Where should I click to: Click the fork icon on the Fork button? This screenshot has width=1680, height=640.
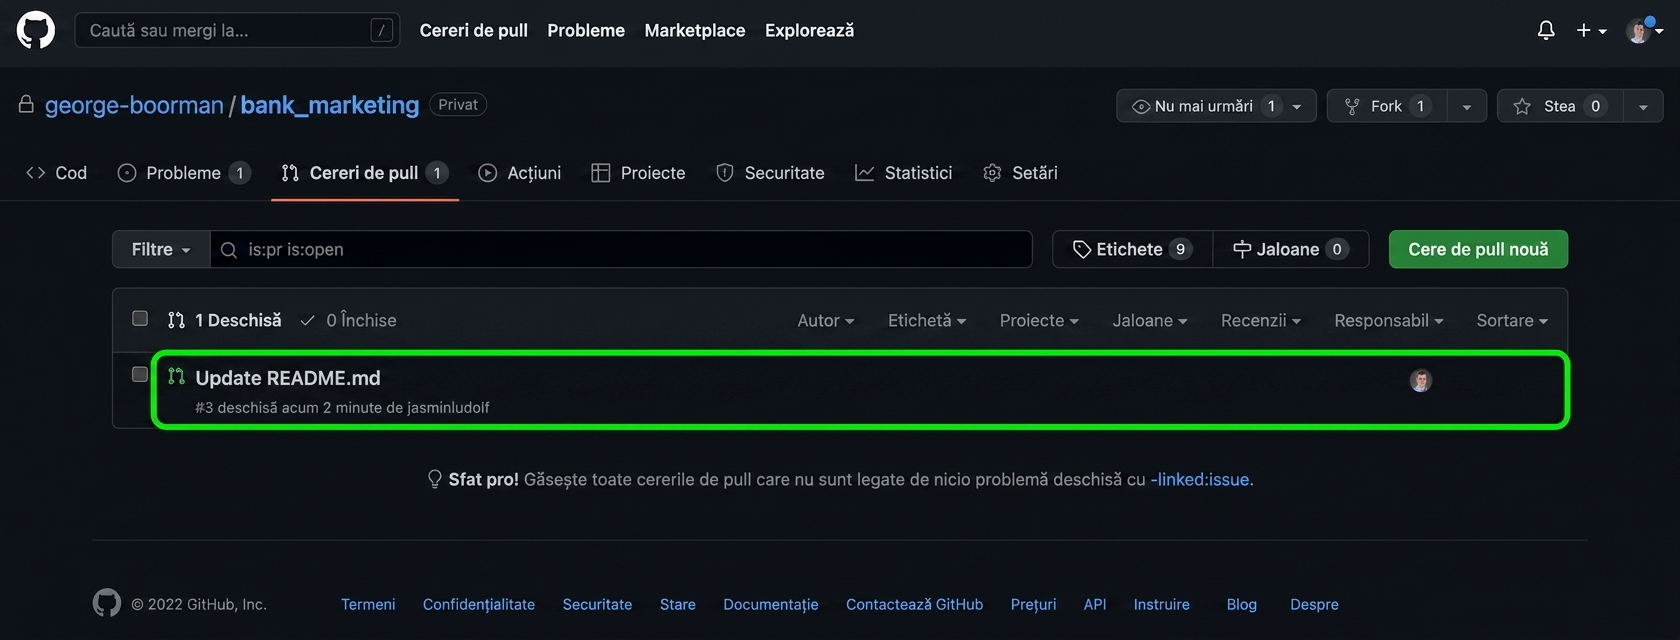coord(1352,106)
